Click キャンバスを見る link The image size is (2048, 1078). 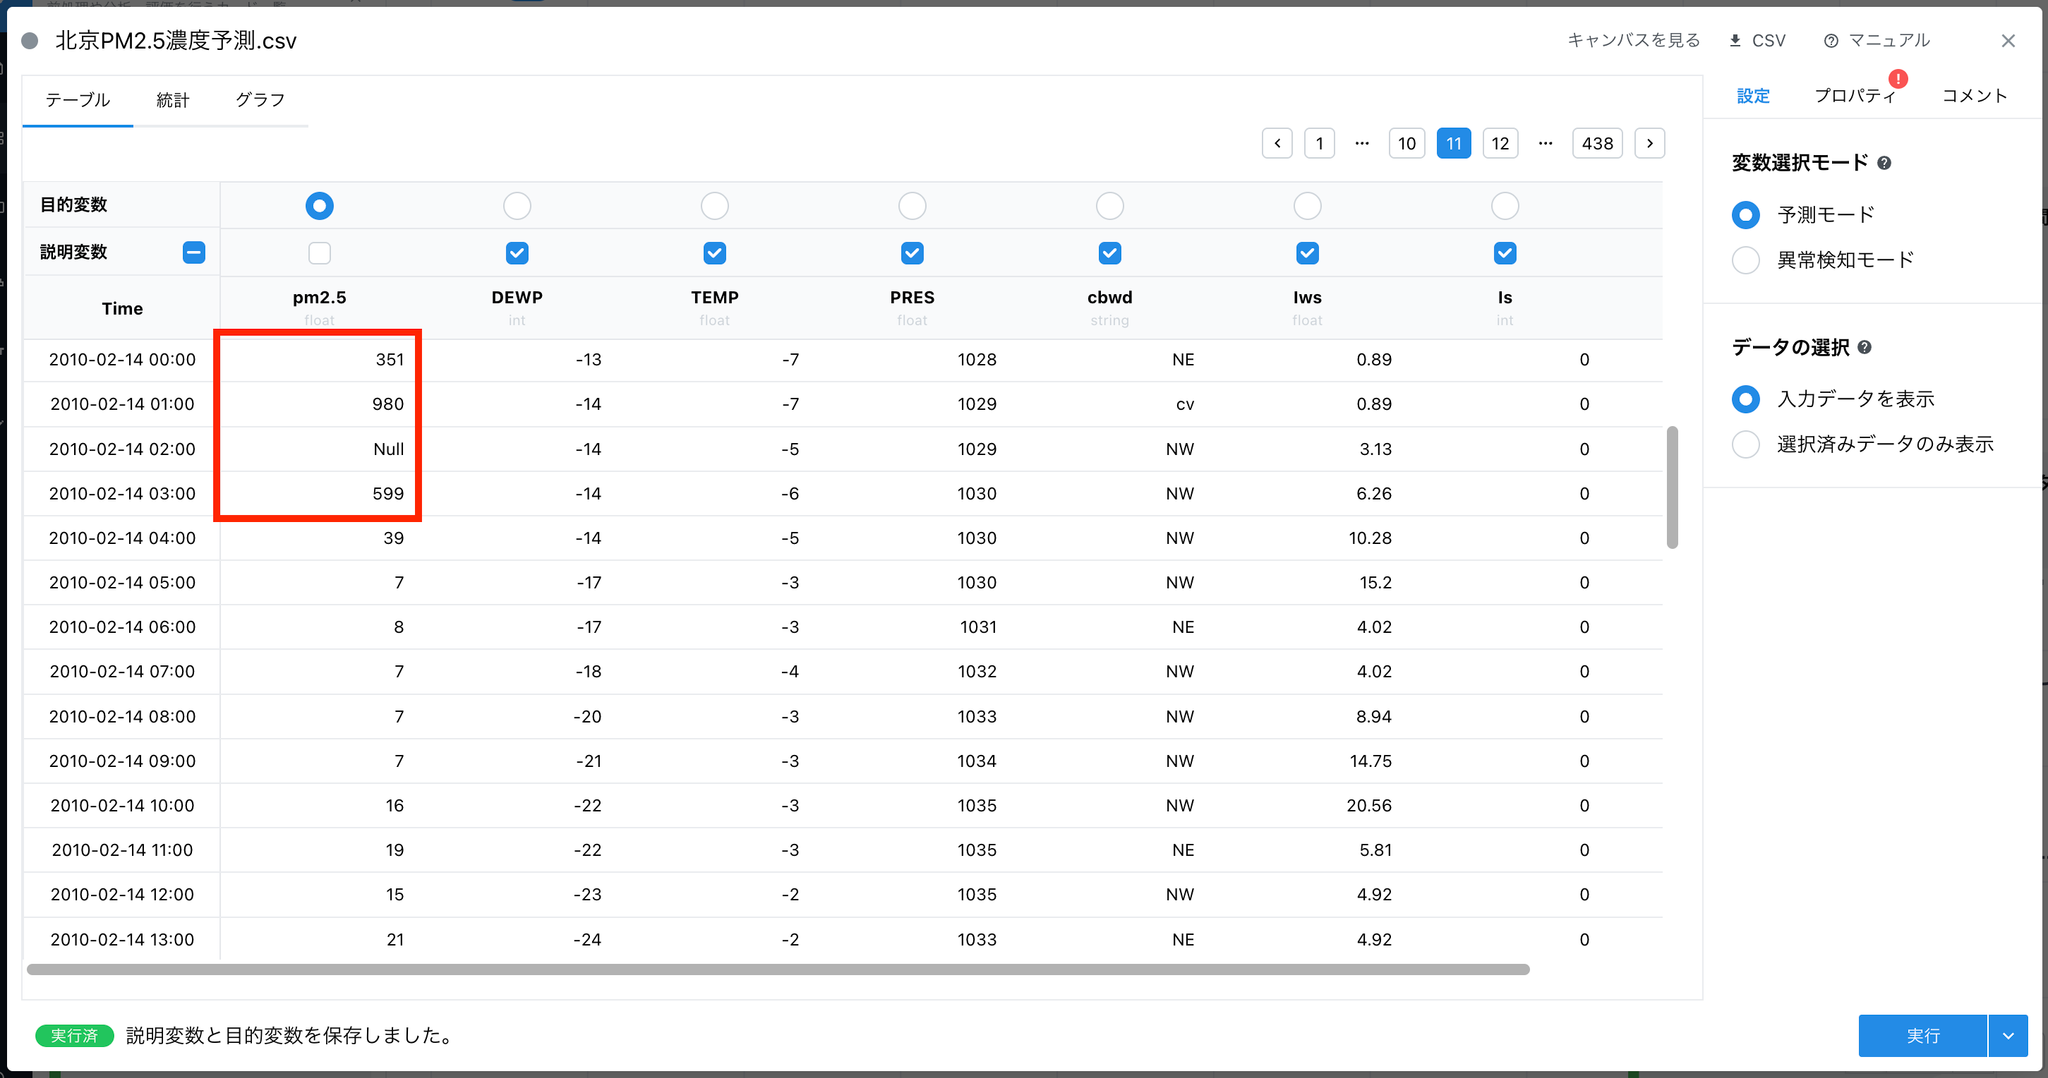tap(1634, 41)
